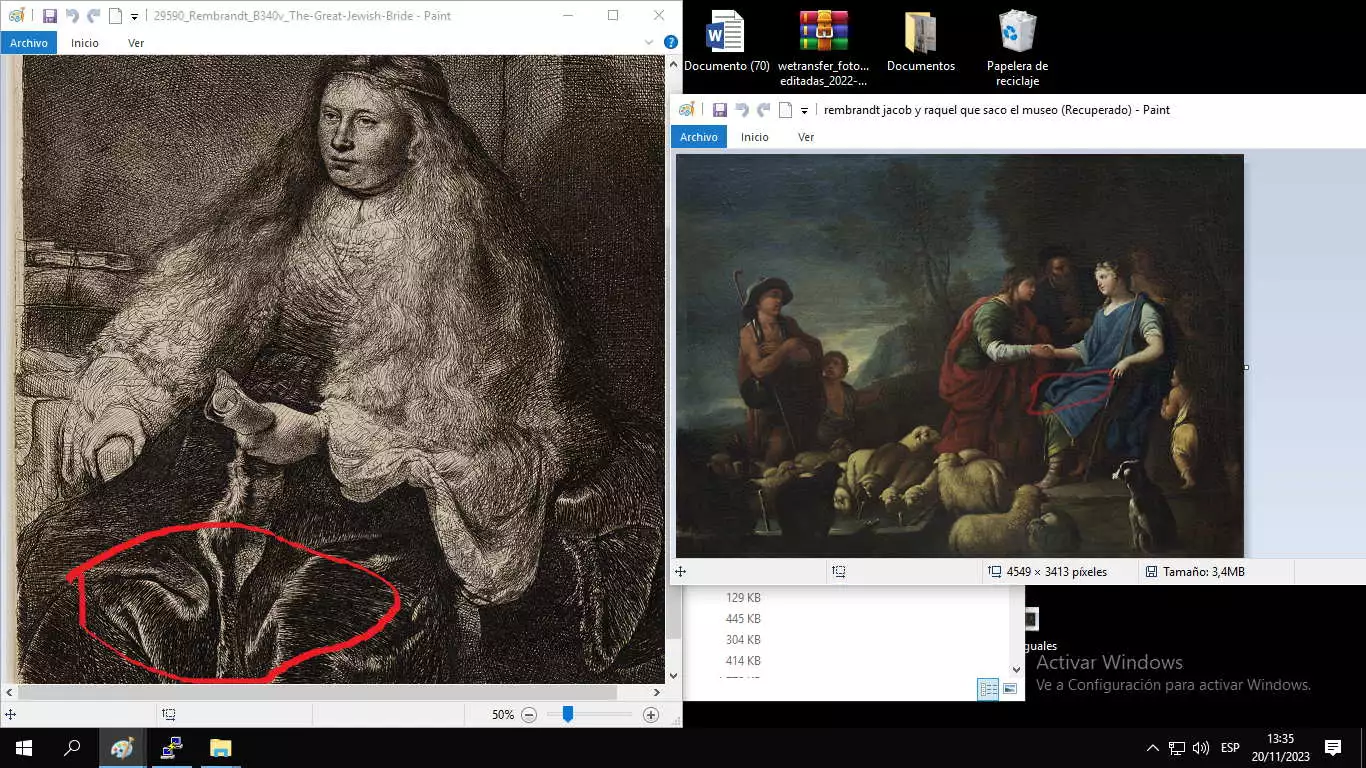The height and width of the screenshot is (768, 1366).
Task: Click New document icon in Great-Jewish-Bride Paint
Action: (x=115, y=16)
